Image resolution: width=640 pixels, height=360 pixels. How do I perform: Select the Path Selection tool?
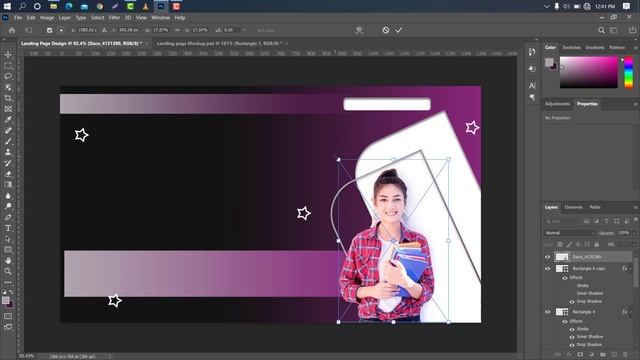click(8, 239)
